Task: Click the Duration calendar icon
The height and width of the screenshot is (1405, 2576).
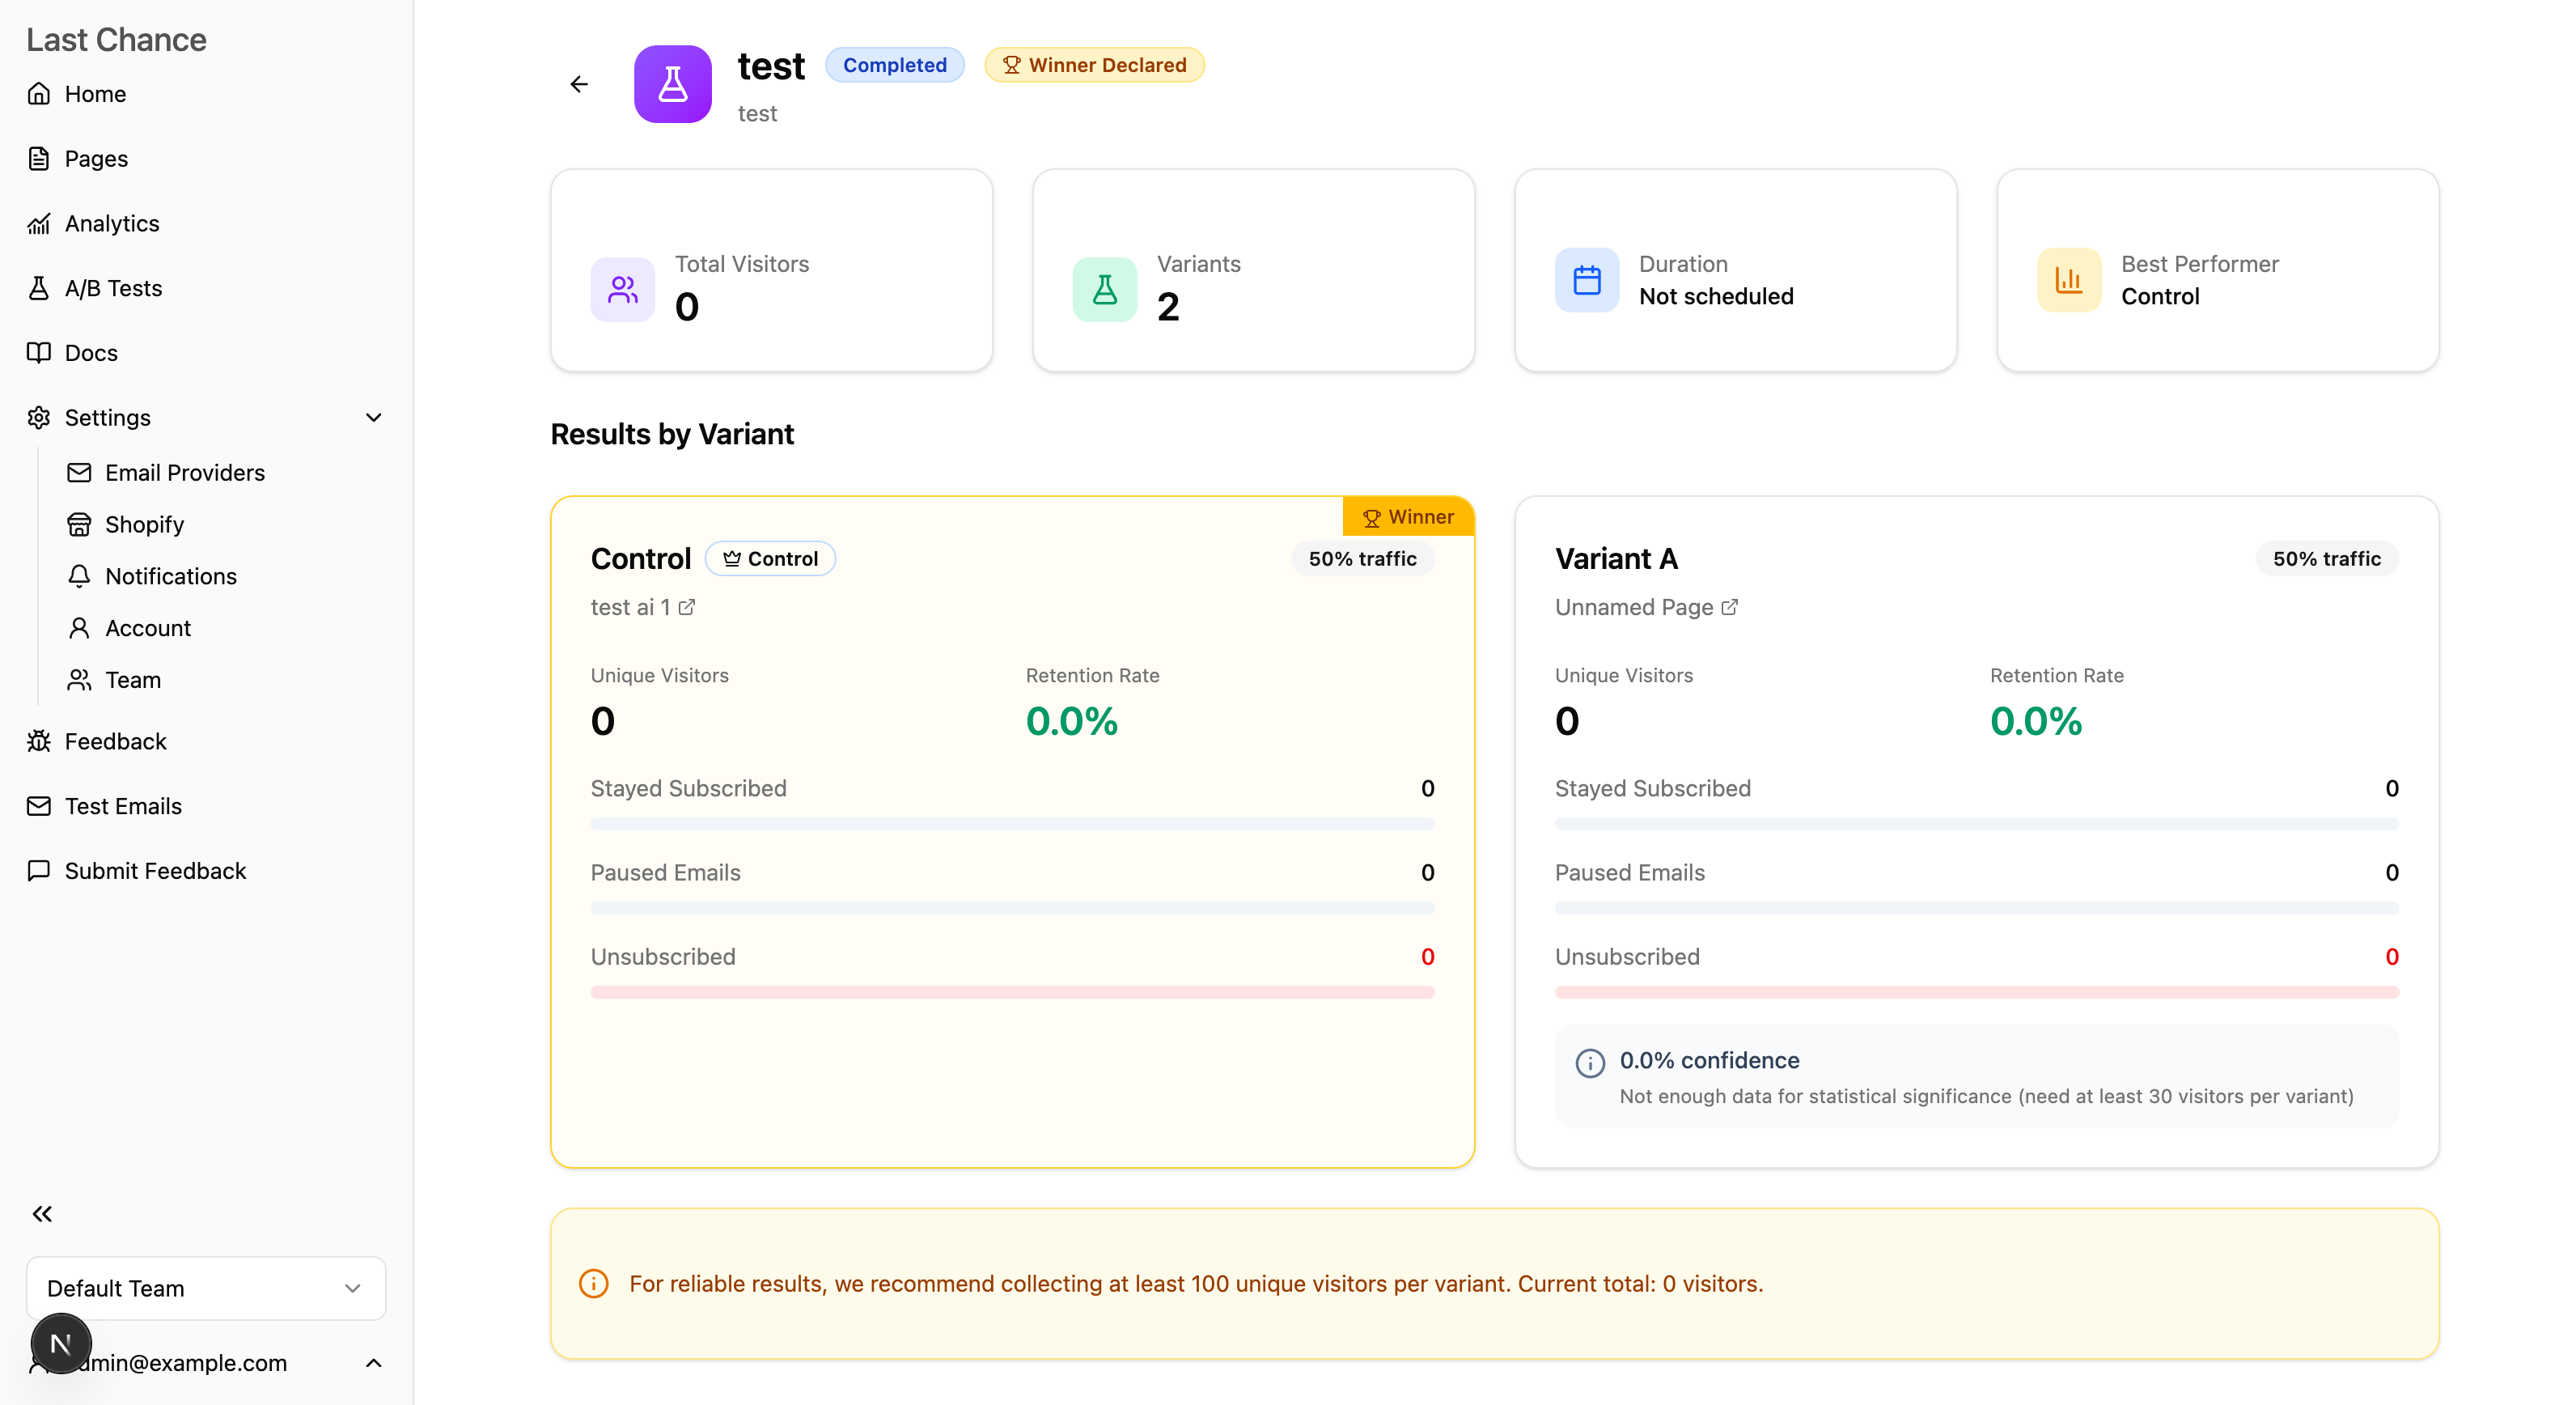Action: pyautogui.click(x=1587, y=280)
